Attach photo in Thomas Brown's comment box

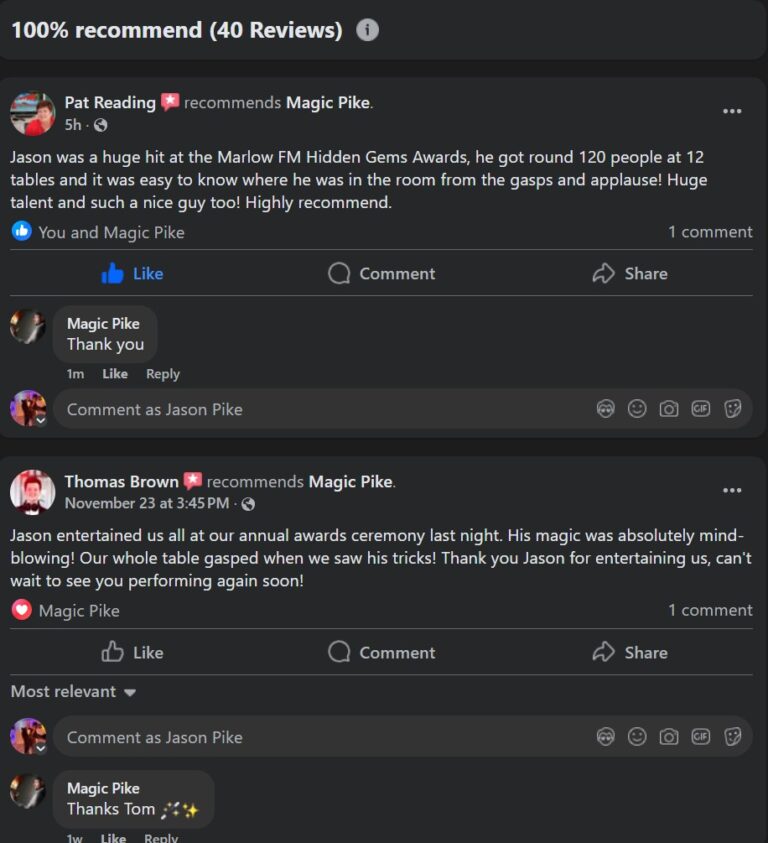(x=669, y=737)
